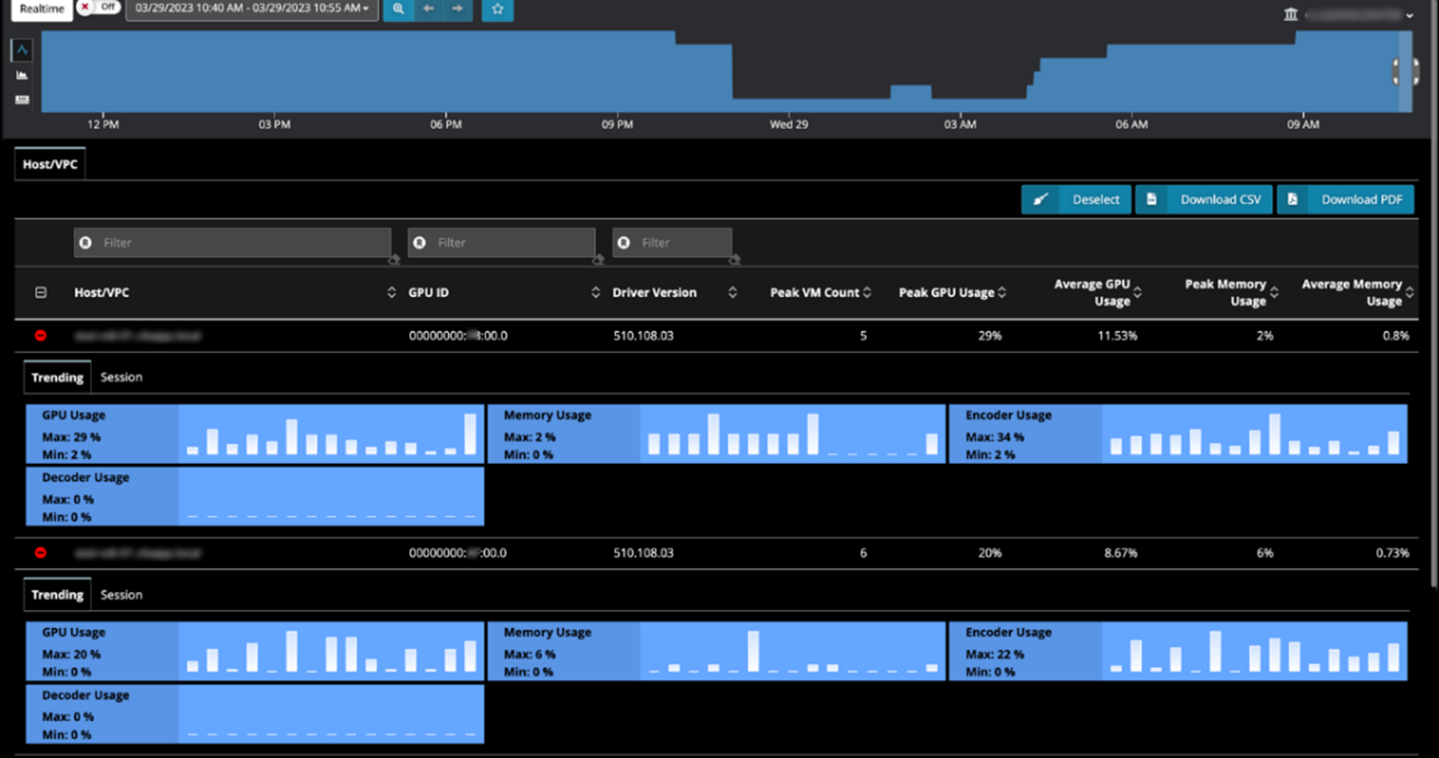Image resolution: width=1439 pixels, height=758 pixels.
Task: Select the Host/VPC tab
Action: [x=50, y=164]
